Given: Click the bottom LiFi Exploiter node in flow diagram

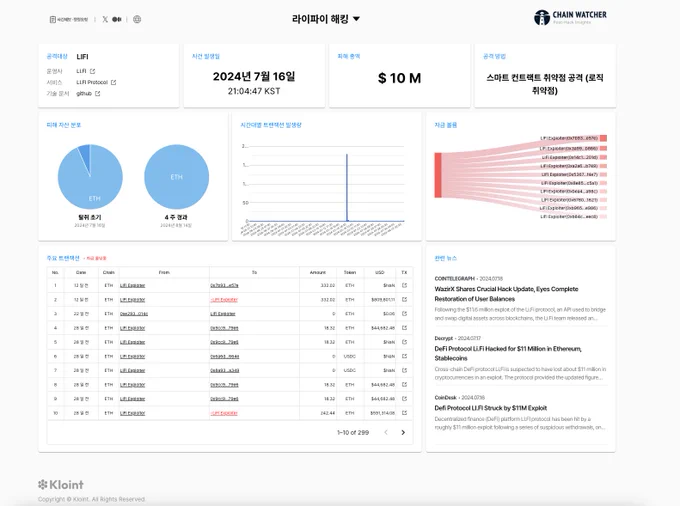Looking at the screenshot, I should pyautogui.click(x=603, y=216).
